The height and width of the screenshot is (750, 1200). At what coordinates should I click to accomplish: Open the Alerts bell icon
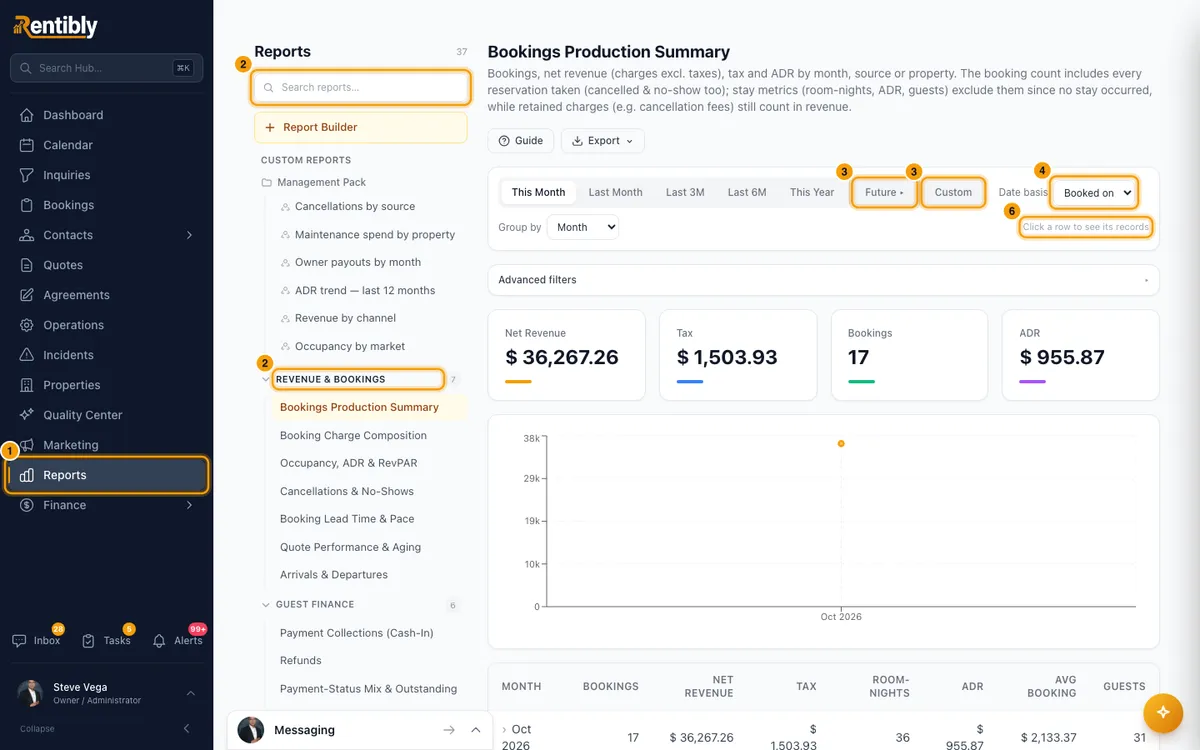[x=159, y=641]
